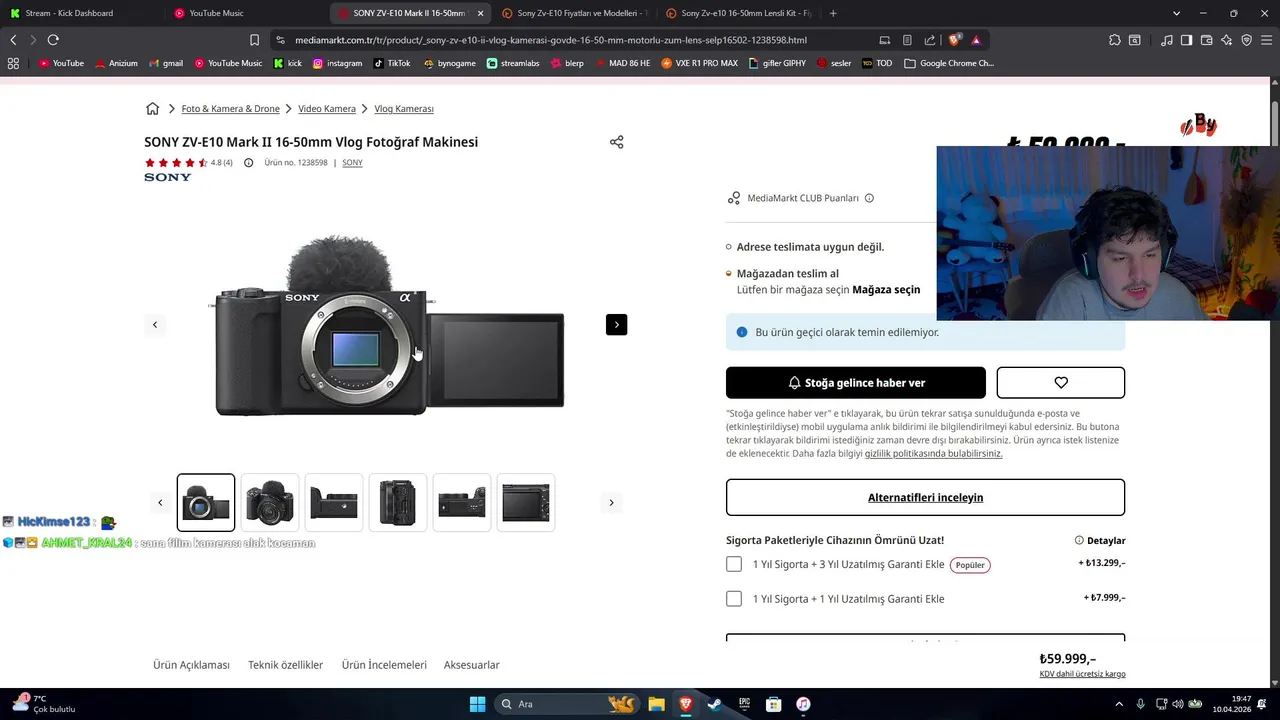
Task: Open the TikTok bookmark
Action: coord(392,63)
